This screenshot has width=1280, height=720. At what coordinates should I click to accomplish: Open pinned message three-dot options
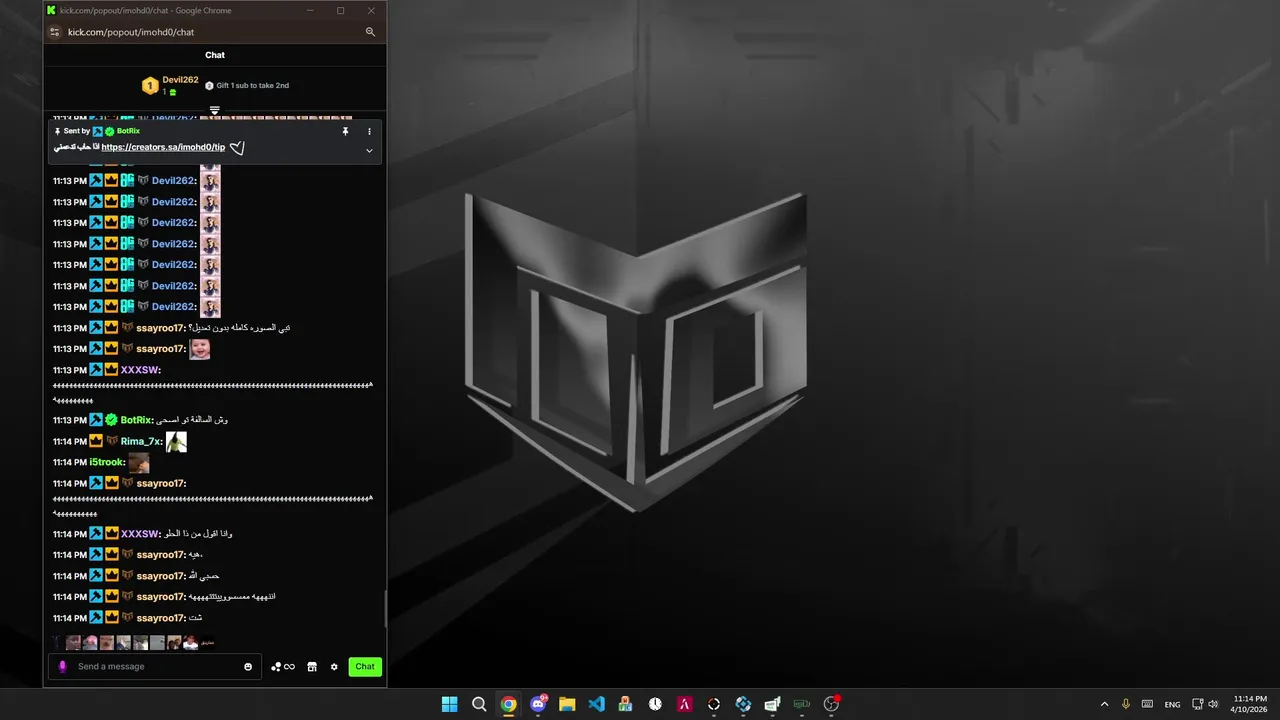tap(369, 131)
